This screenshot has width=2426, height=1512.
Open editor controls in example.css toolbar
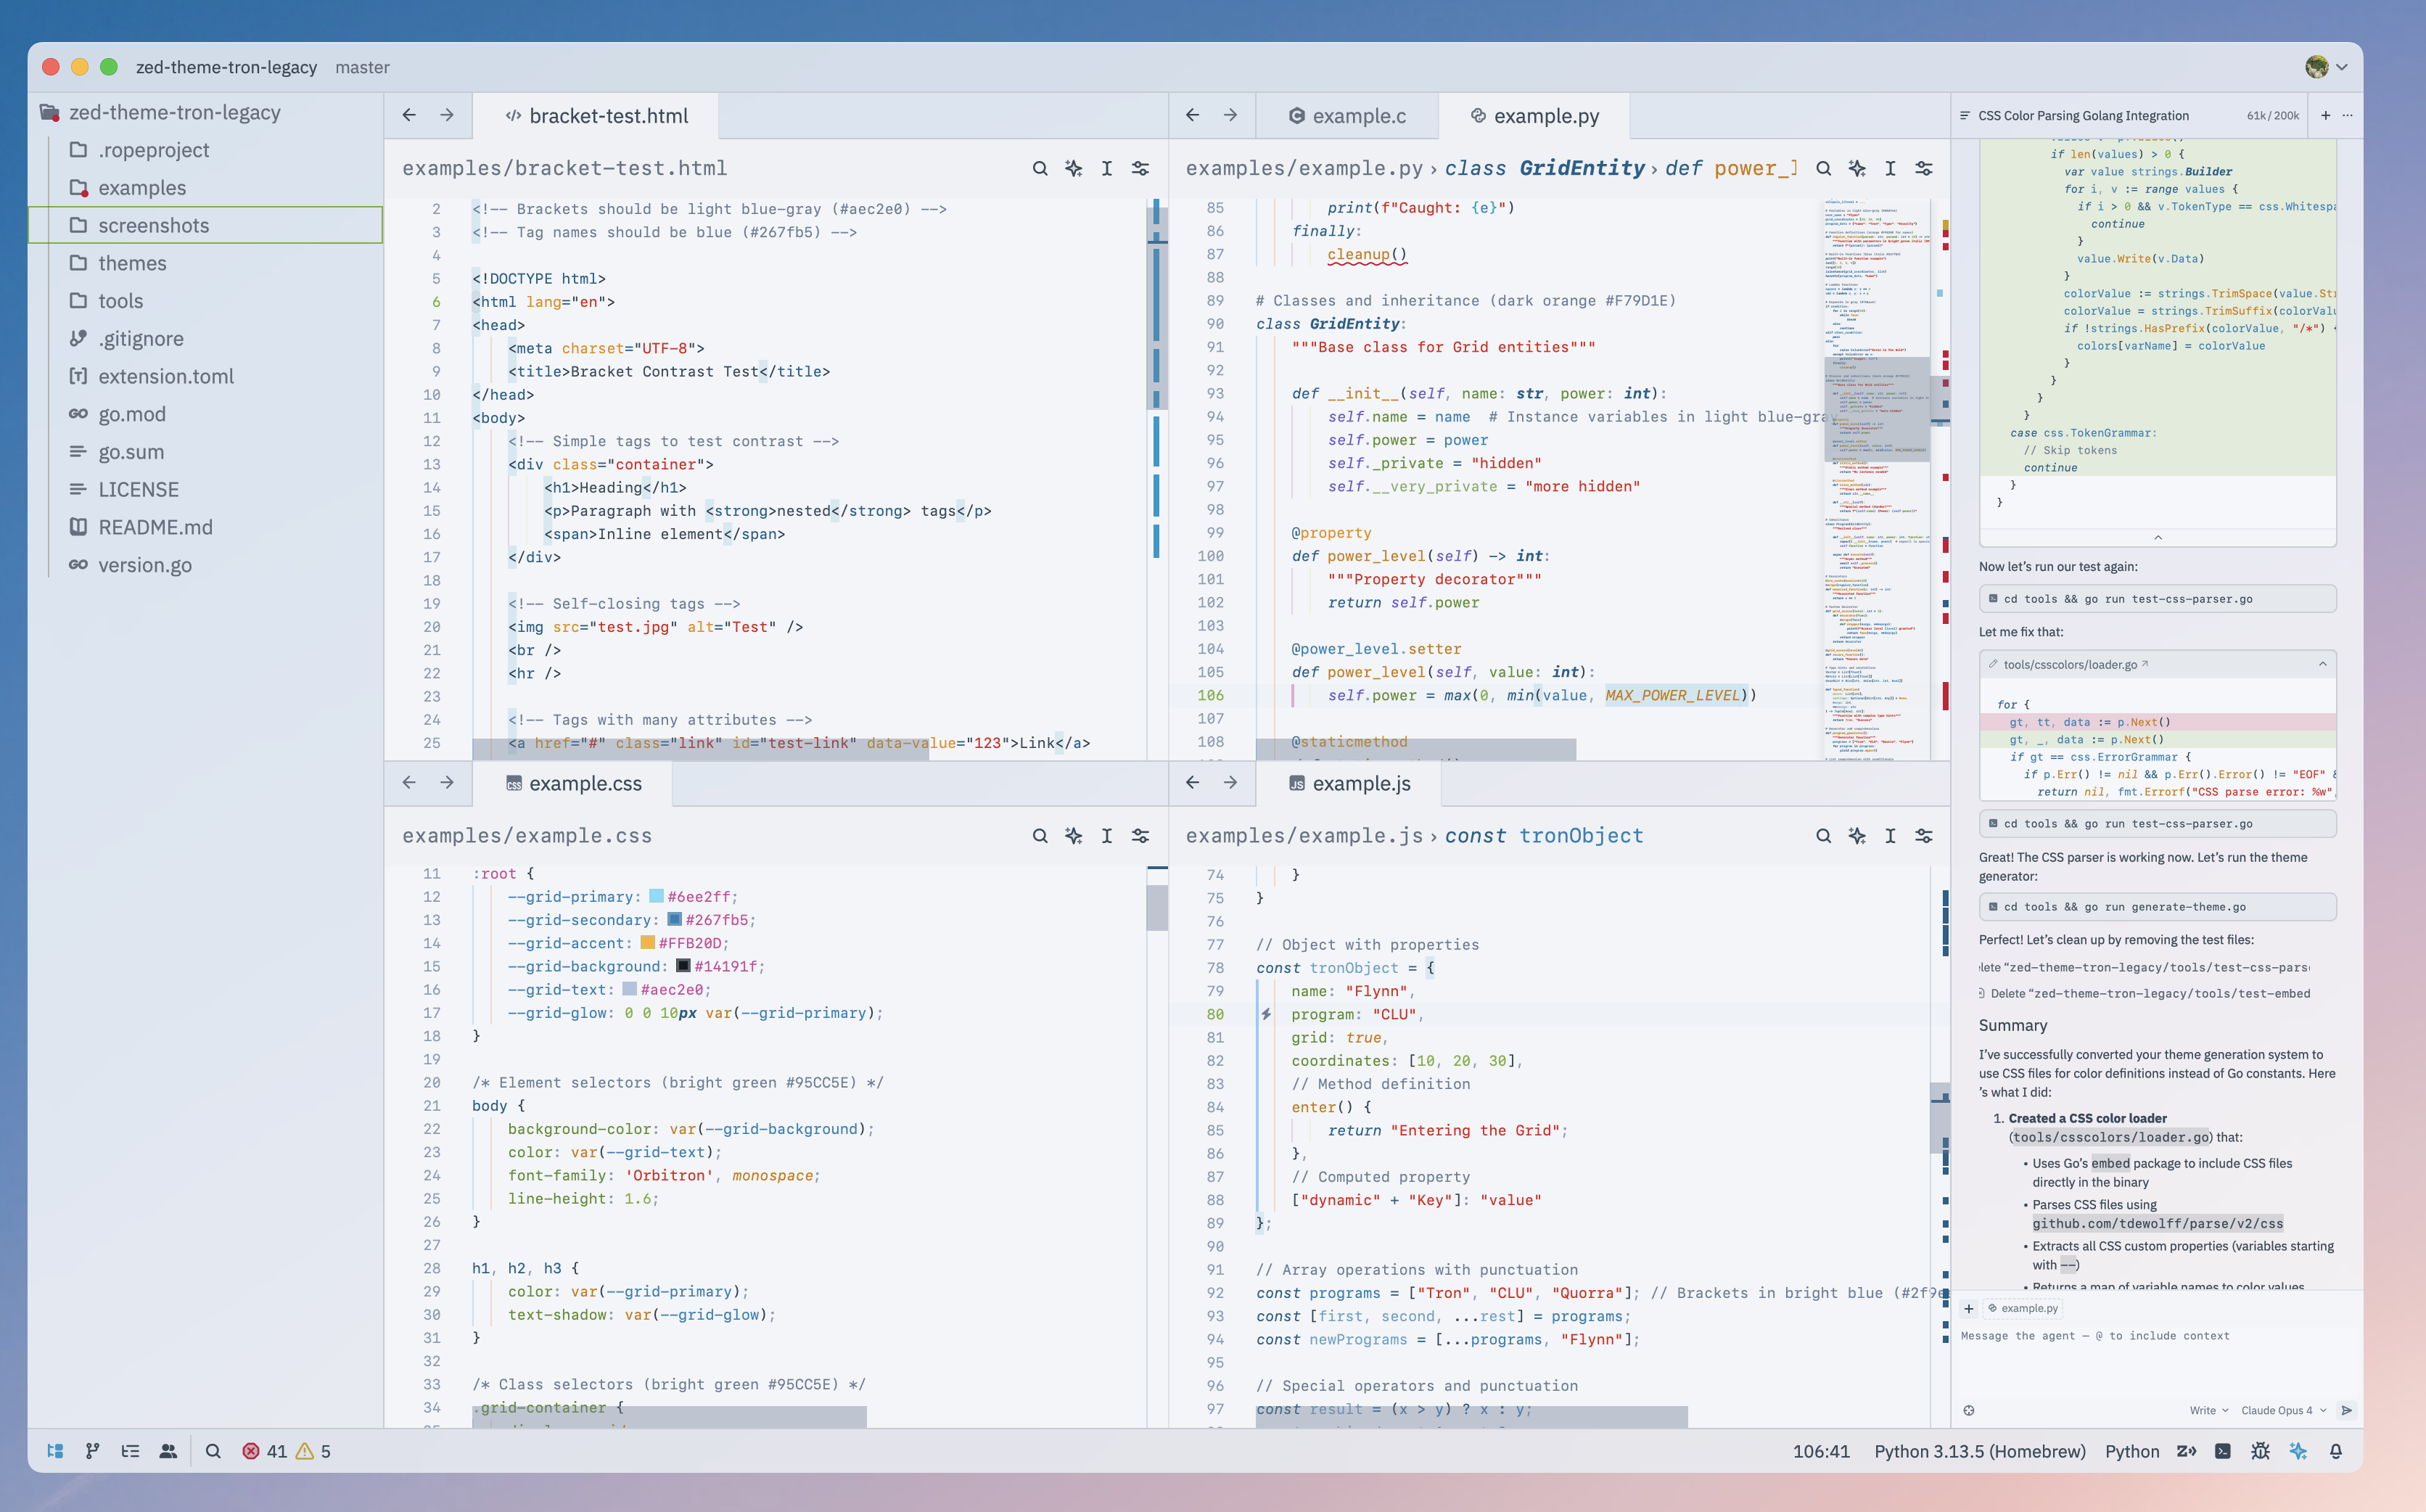[1140, 836]
